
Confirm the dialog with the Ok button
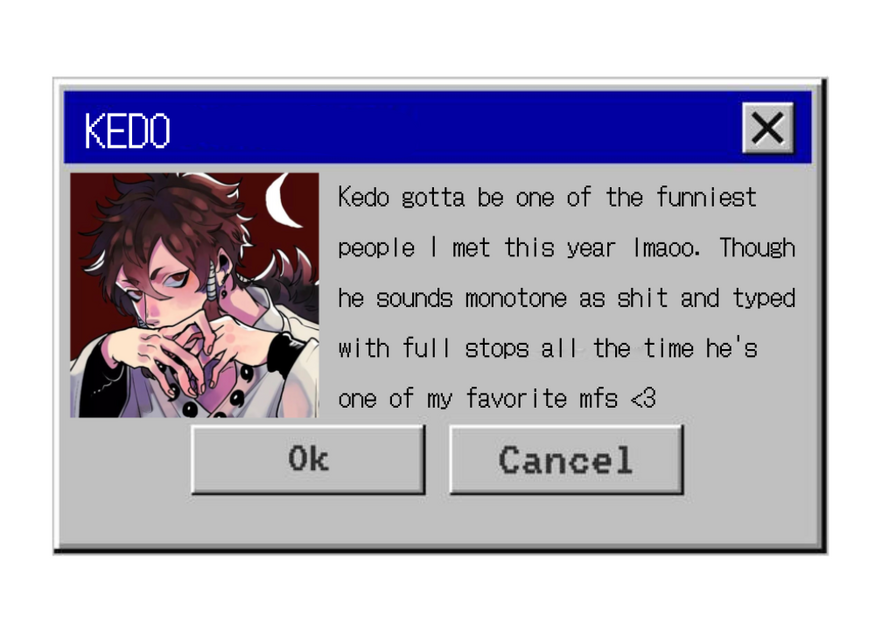[x=308, y=459]
